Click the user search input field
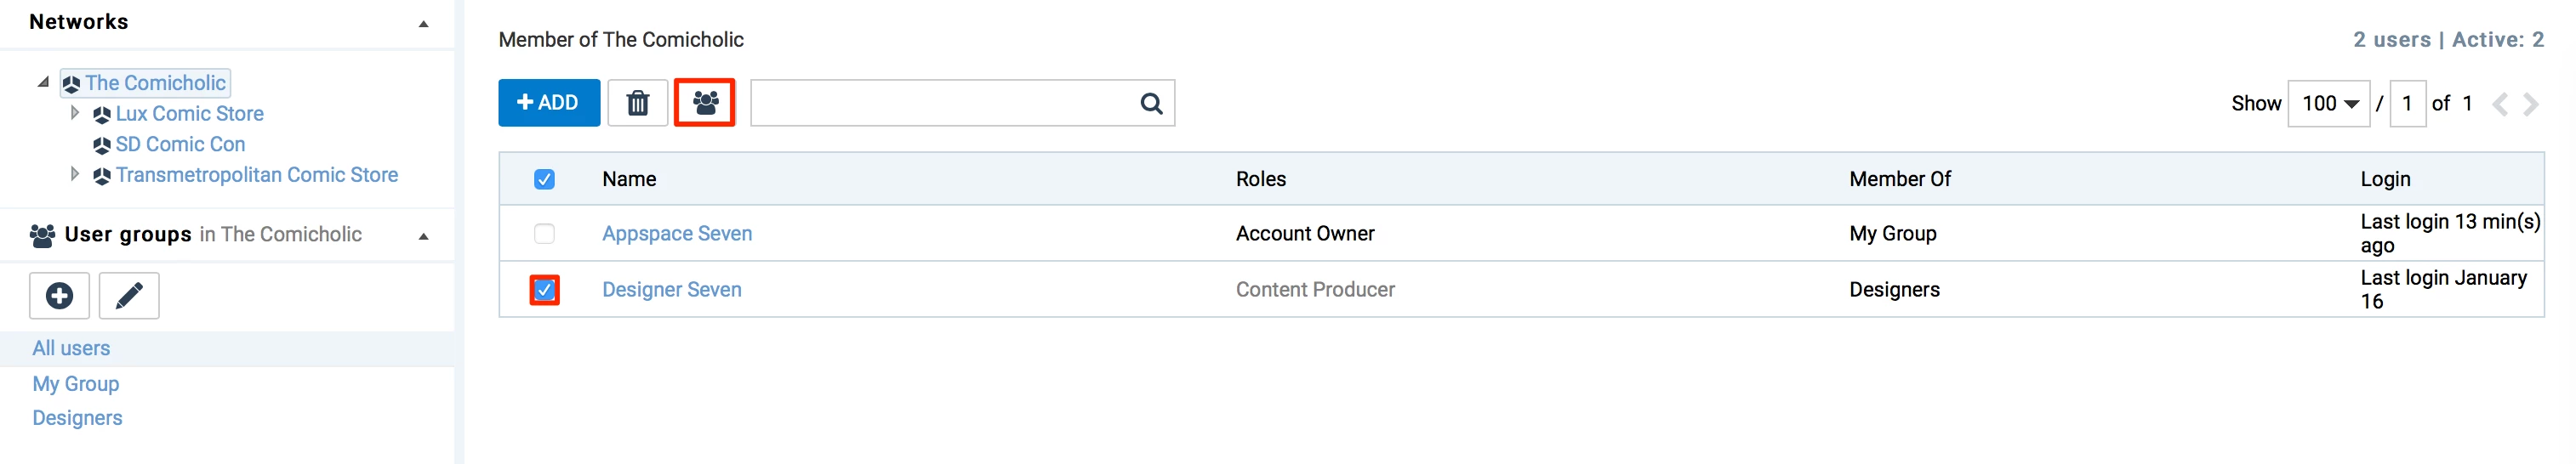 click(940, 103)
